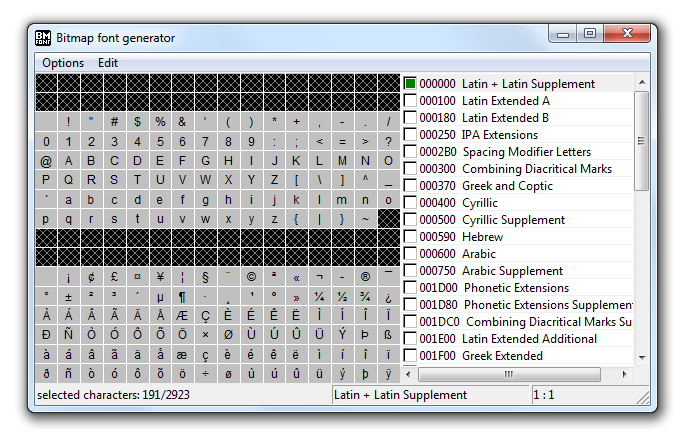Viewport: 688px width, 439px height.
Task: Check the Arabic Supplement checkbox
Action: (x=410, y=271)
